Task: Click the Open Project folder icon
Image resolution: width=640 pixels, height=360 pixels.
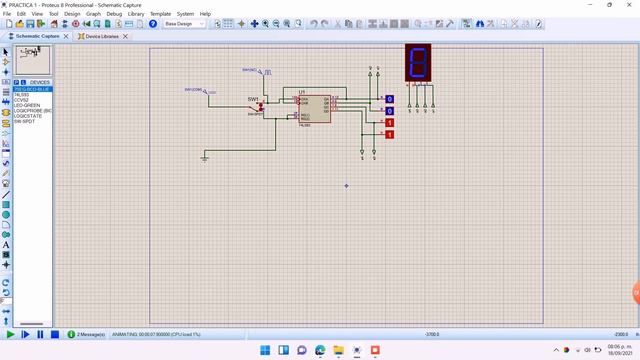Action: pos(19,24)
